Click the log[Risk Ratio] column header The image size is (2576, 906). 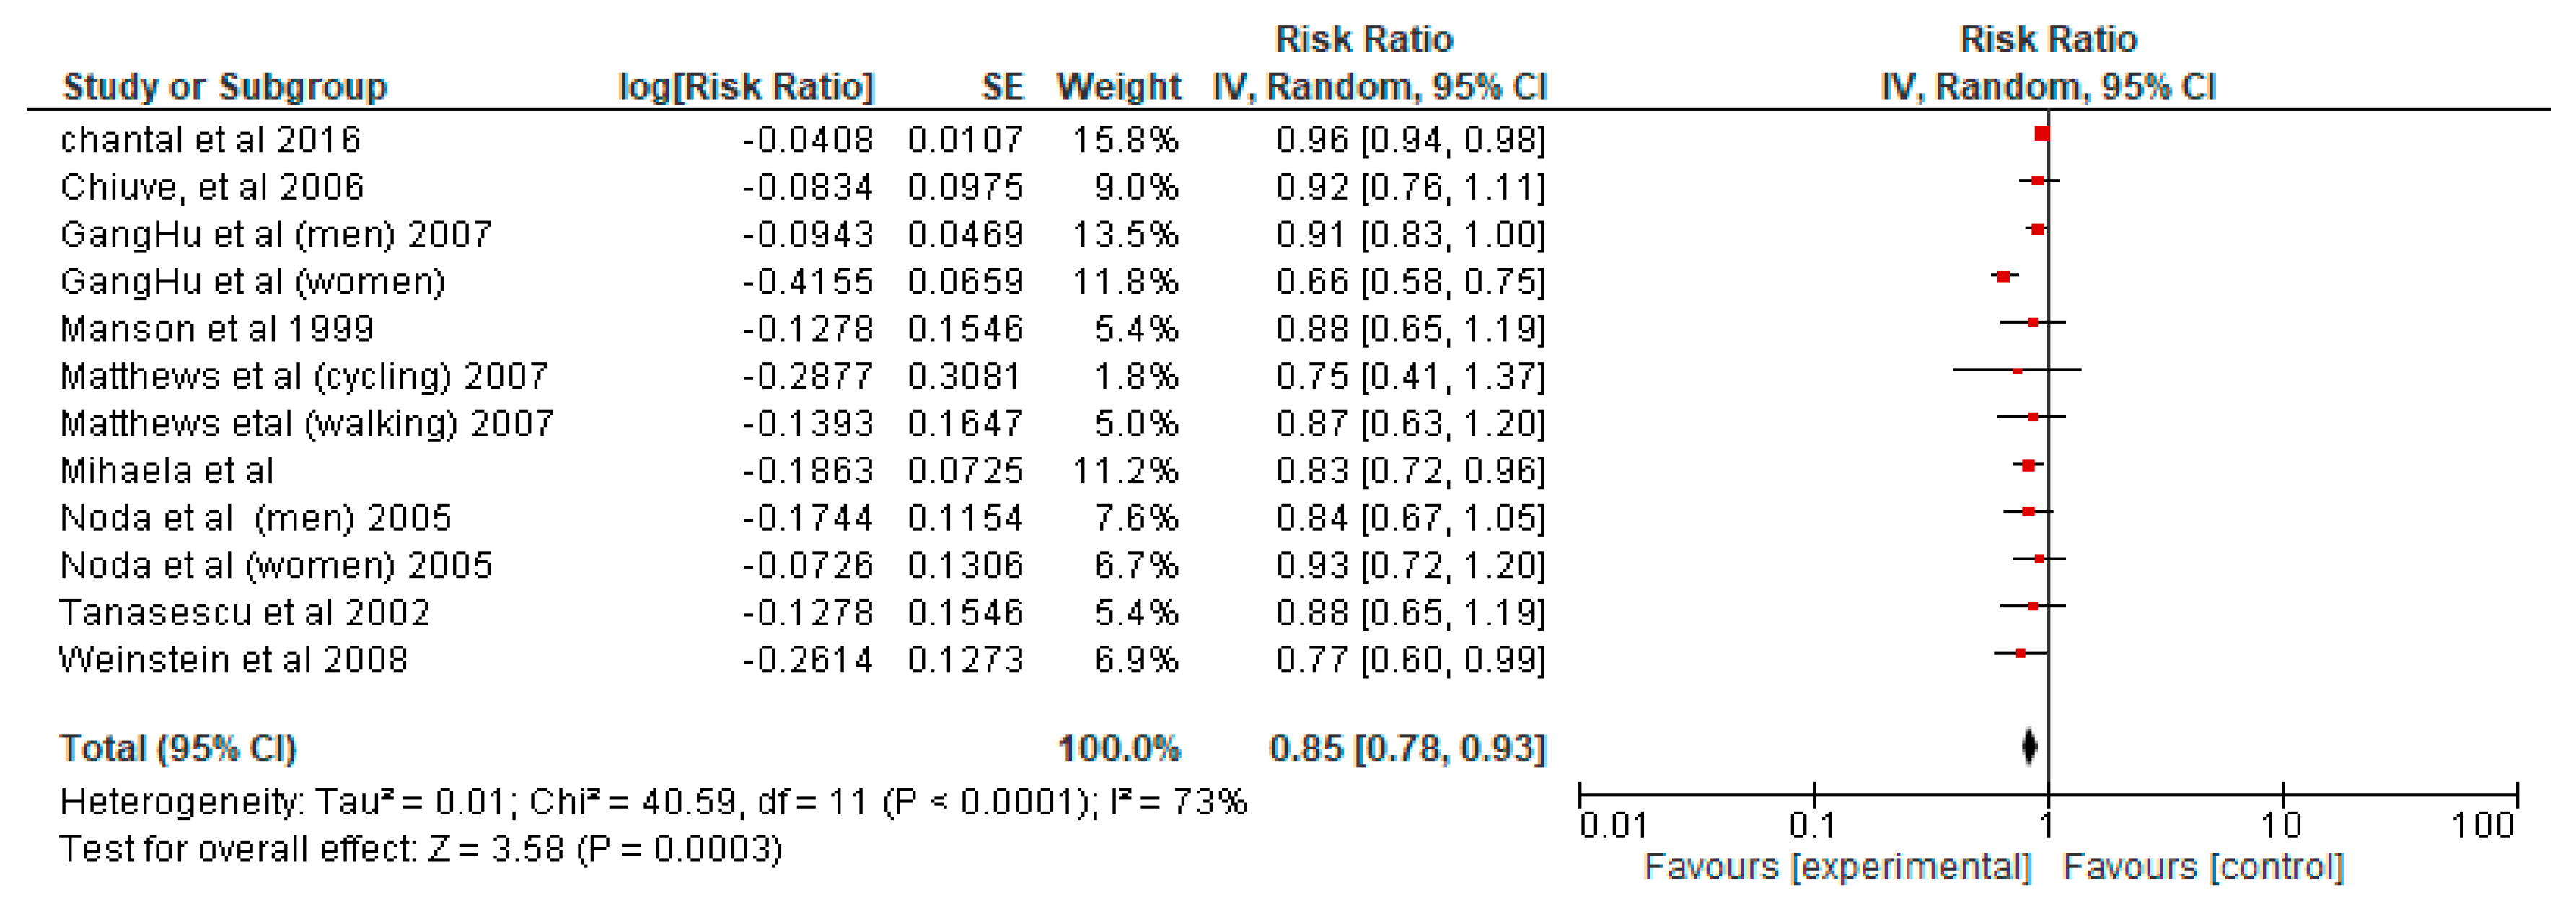coord(746,87)
